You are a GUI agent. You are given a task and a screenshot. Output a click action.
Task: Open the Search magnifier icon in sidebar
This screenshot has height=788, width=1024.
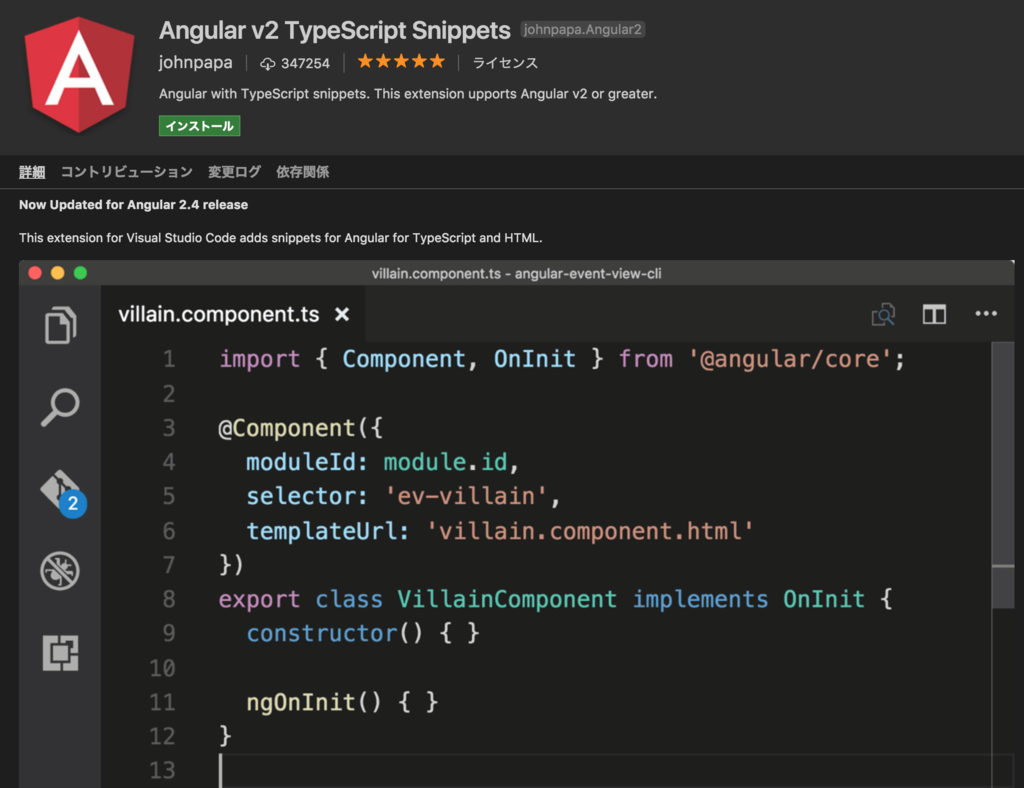60,407
